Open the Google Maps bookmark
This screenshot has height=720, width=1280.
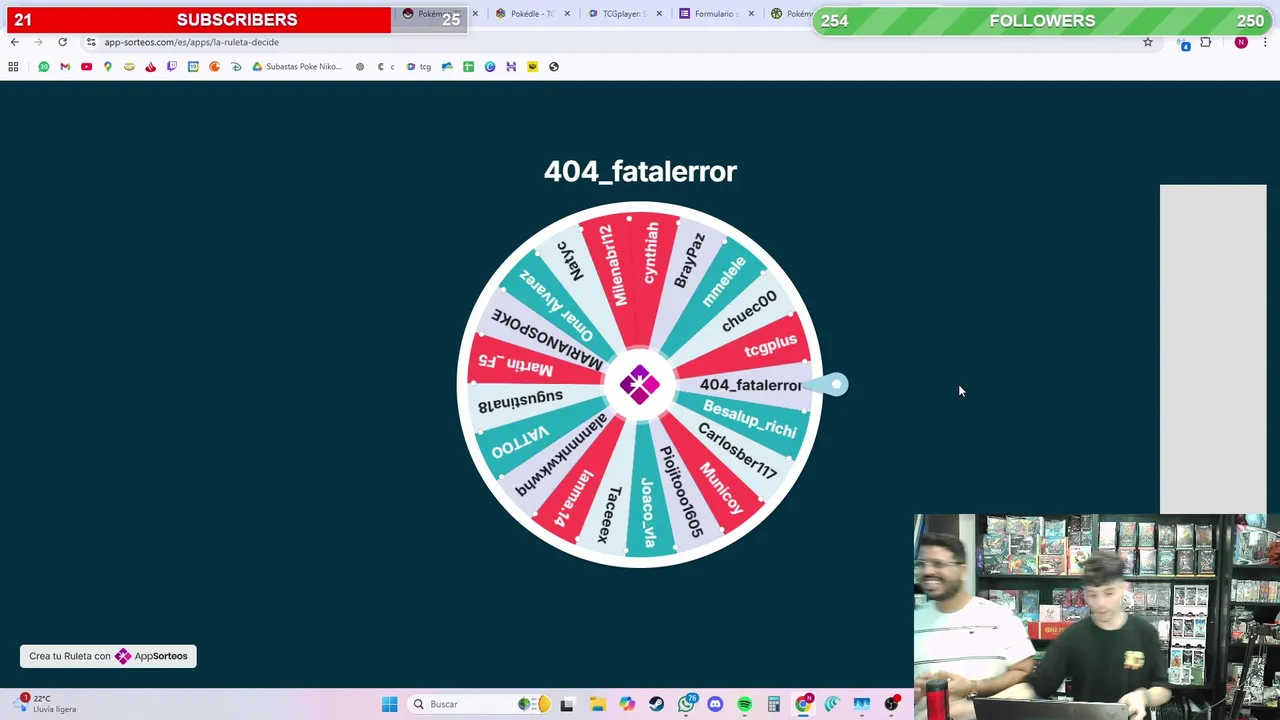point(108,67)
